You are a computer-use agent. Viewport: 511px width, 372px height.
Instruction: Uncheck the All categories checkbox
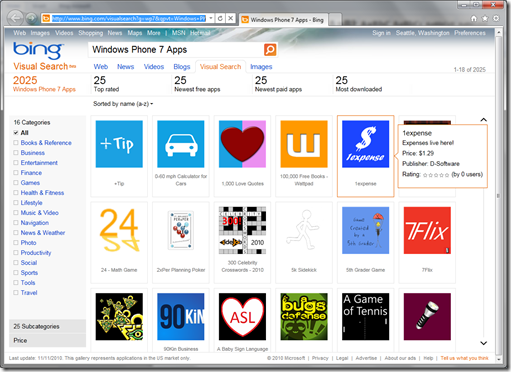click(x=16, y=133)
